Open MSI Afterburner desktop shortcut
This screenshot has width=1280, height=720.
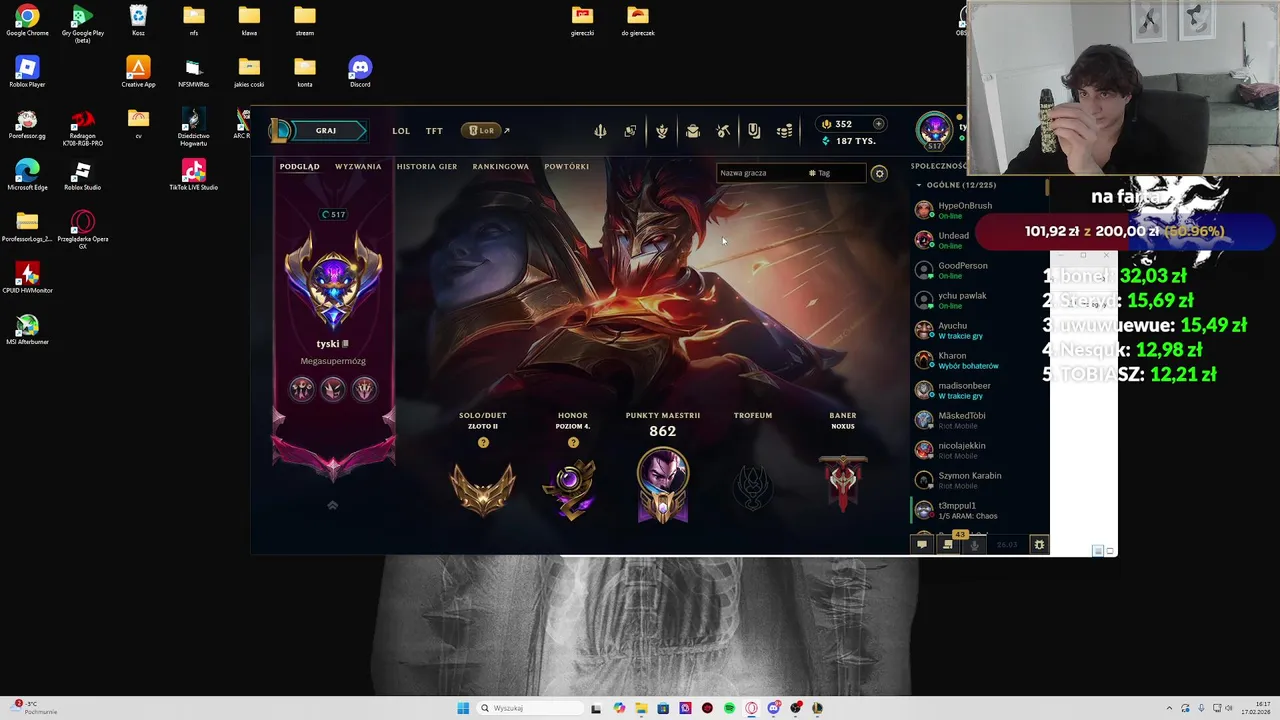27,331
